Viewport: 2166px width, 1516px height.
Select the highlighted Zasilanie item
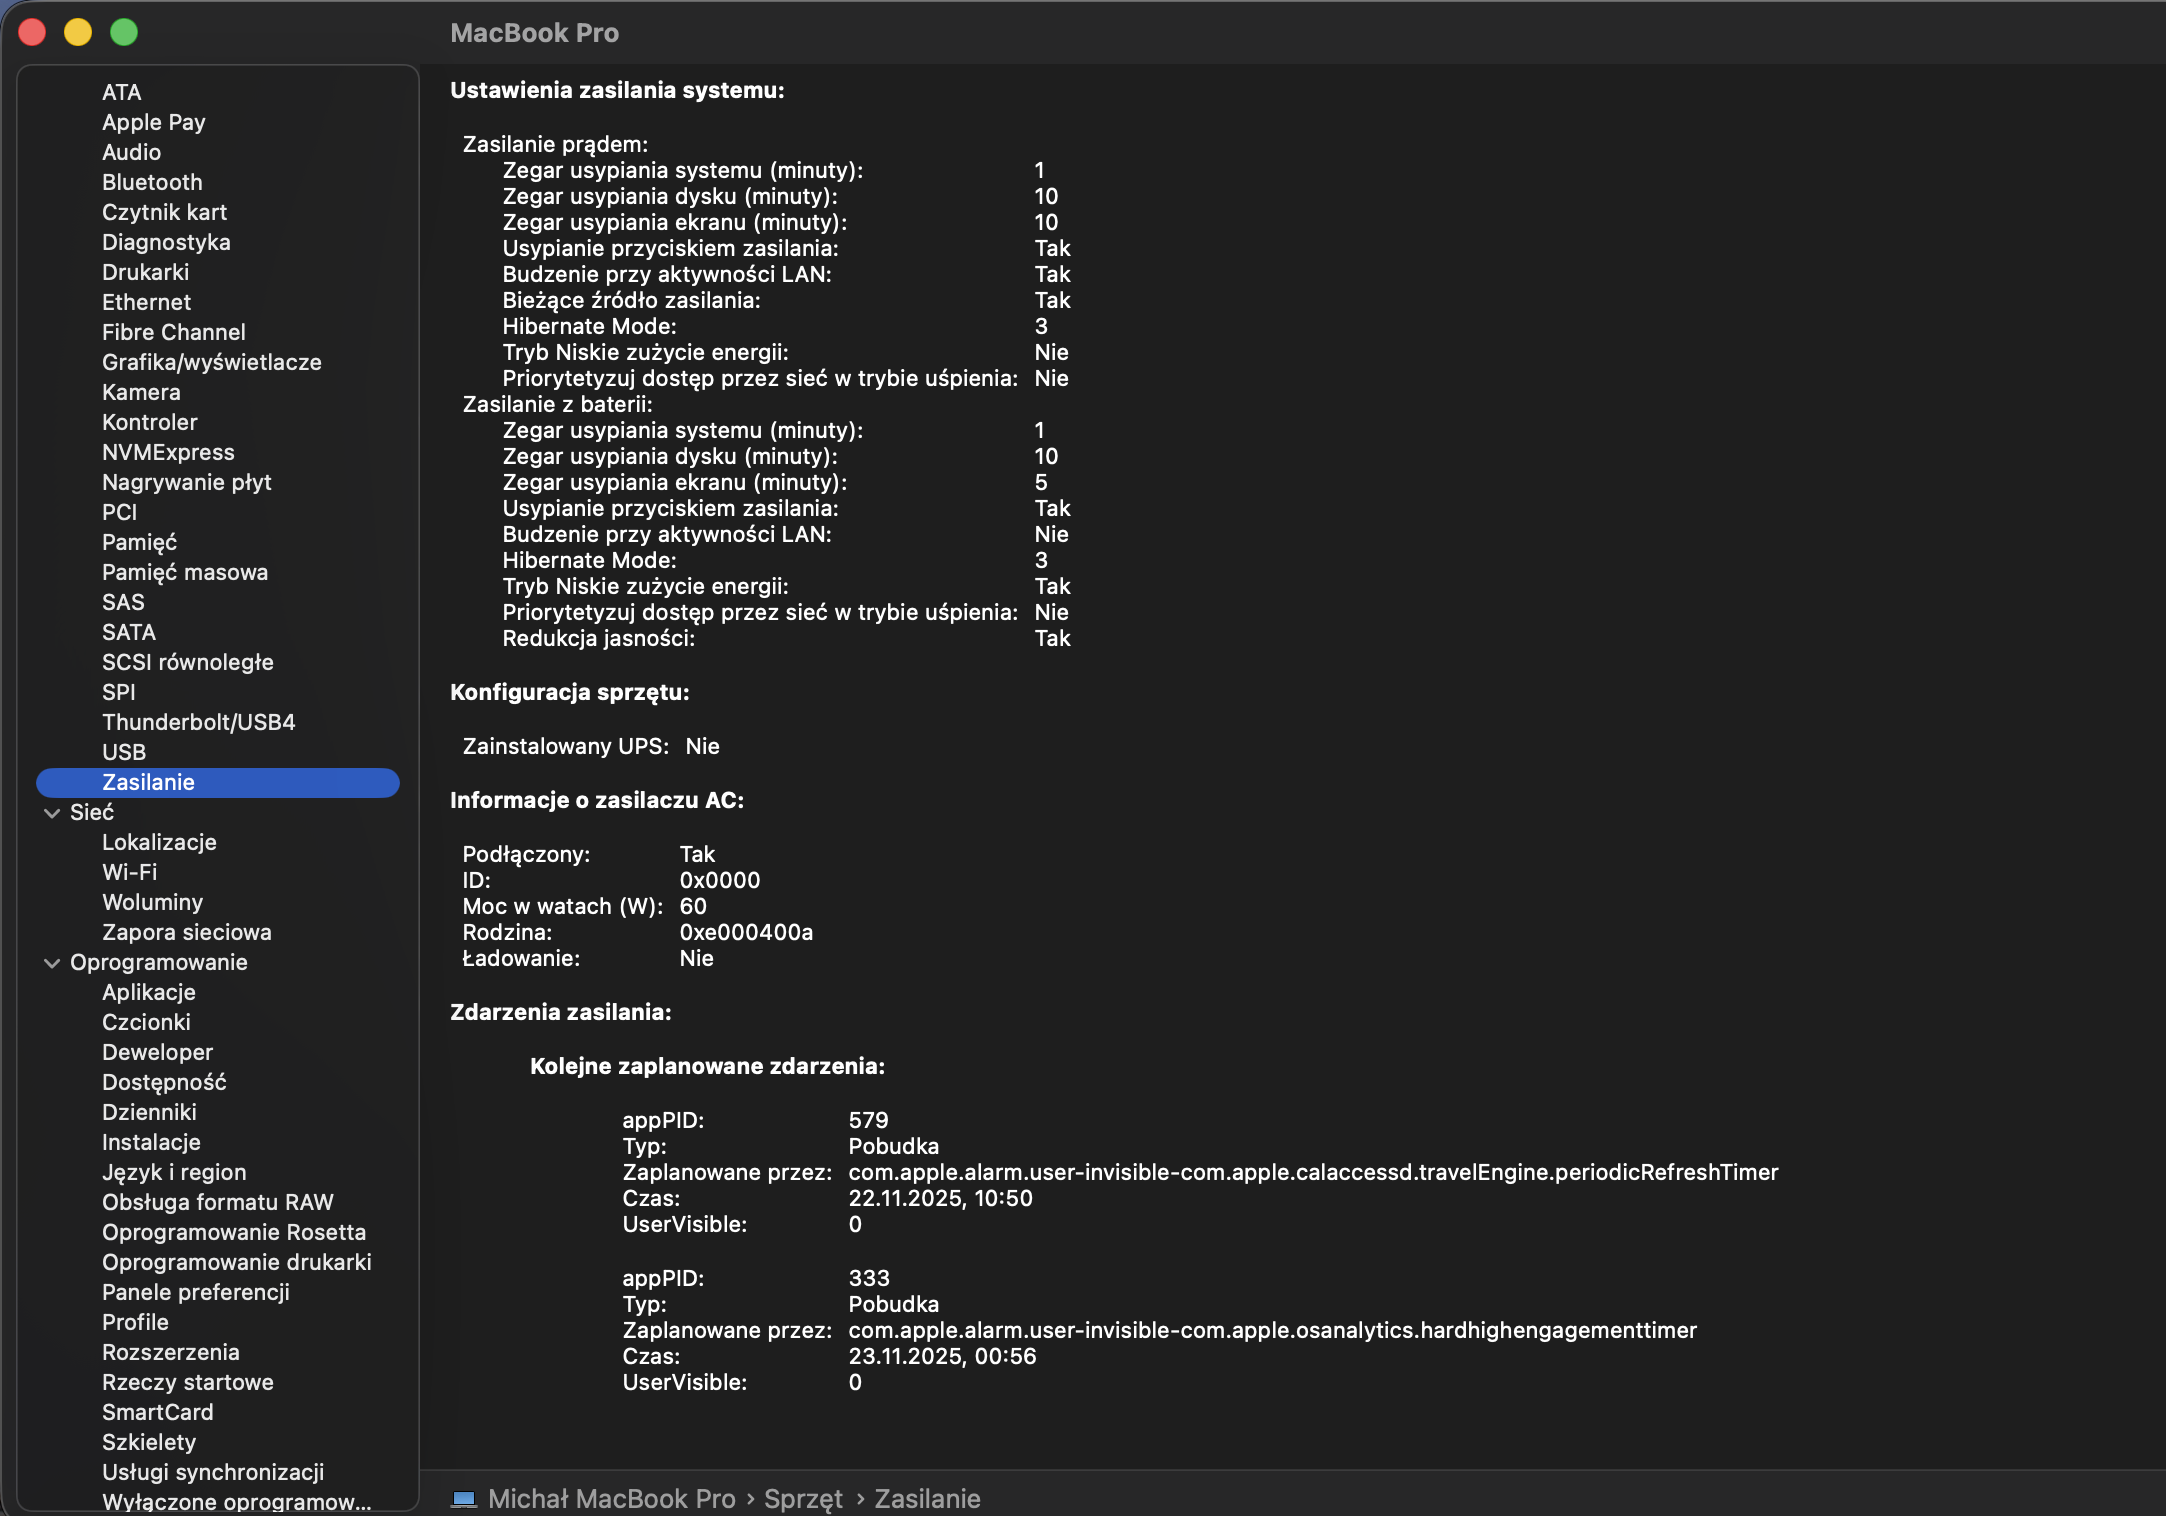click(x=148, y=782)
